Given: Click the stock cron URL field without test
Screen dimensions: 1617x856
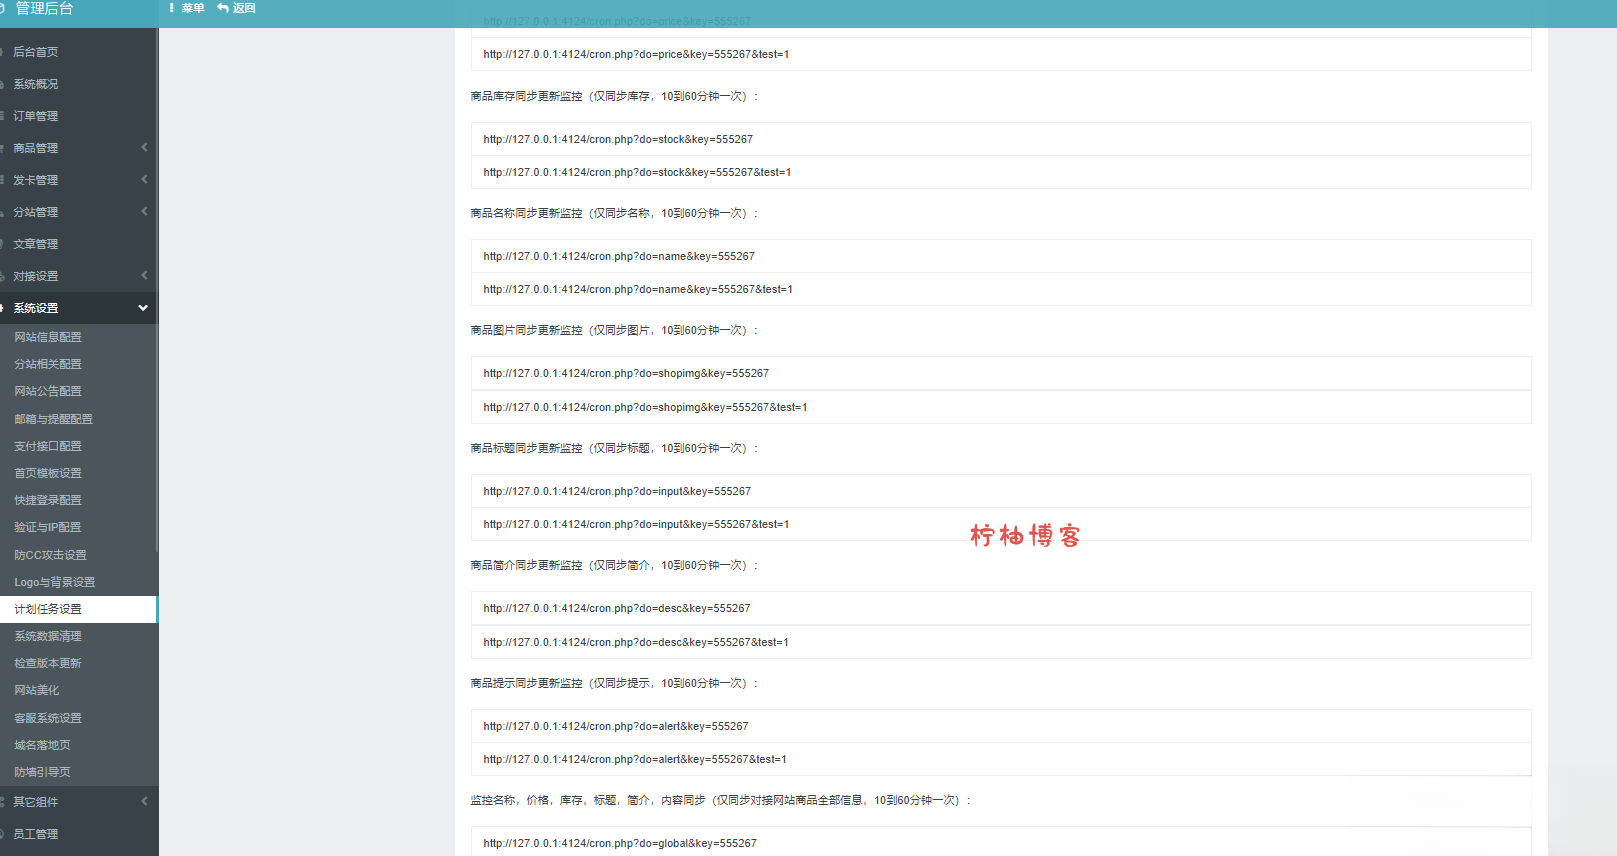Looking at the screenshot, I should [x=1000, y=139].
